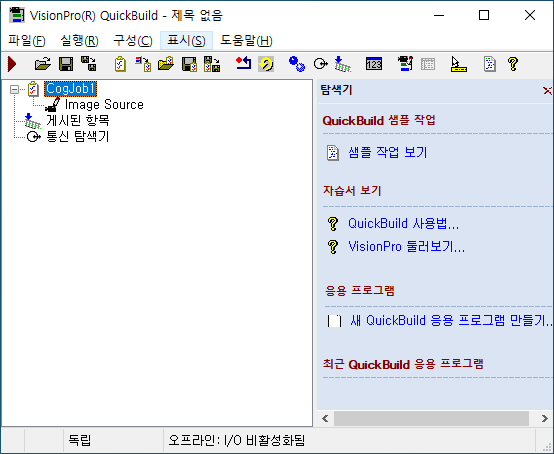The image size is (554, 454).
Task: Click the import job icon with arrow
Action: point(143,64)
